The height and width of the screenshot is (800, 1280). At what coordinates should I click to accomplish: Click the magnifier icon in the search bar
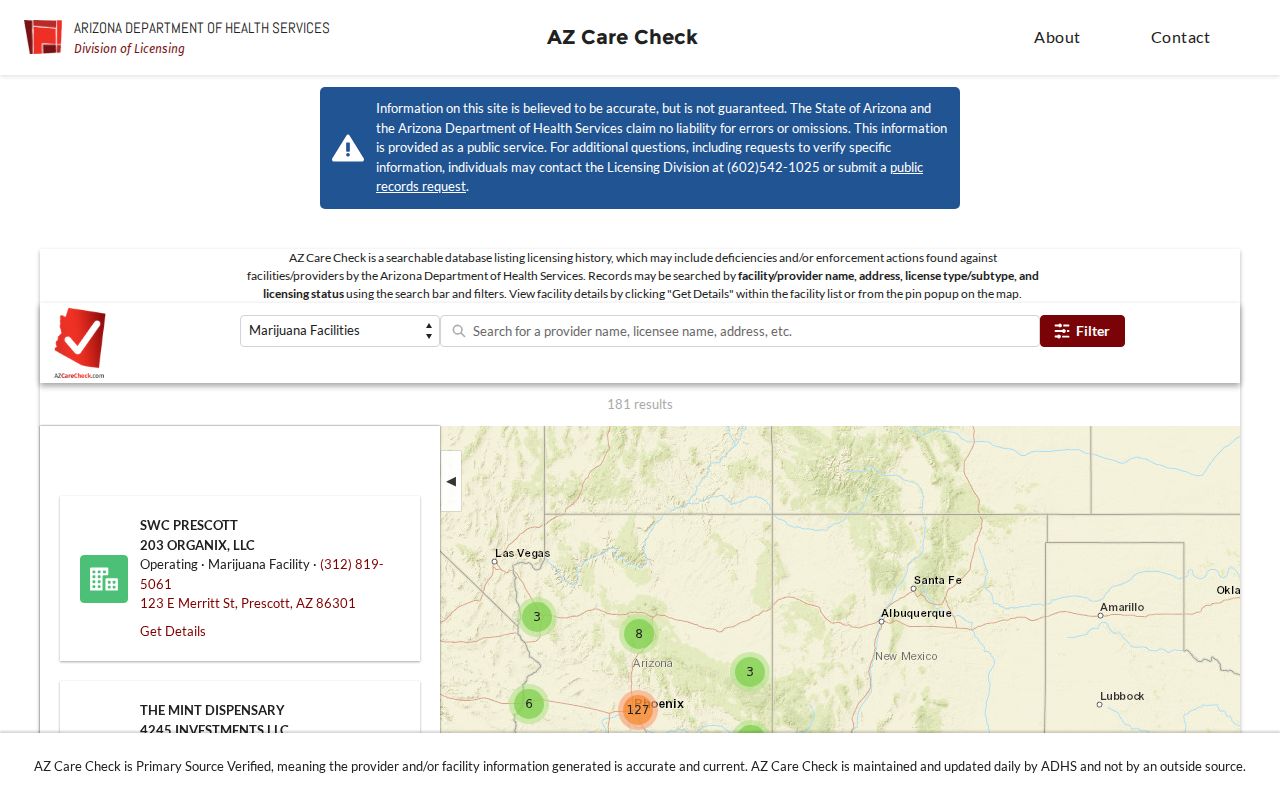459,331
